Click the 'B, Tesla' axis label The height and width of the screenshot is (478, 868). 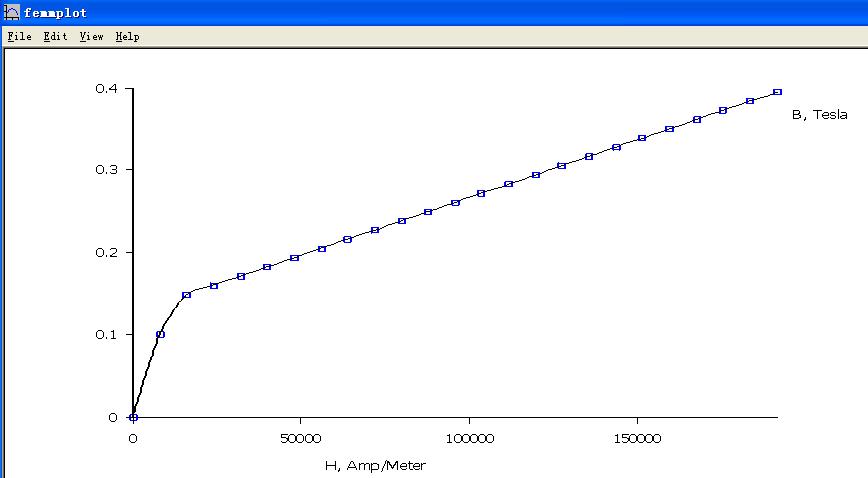819,115
